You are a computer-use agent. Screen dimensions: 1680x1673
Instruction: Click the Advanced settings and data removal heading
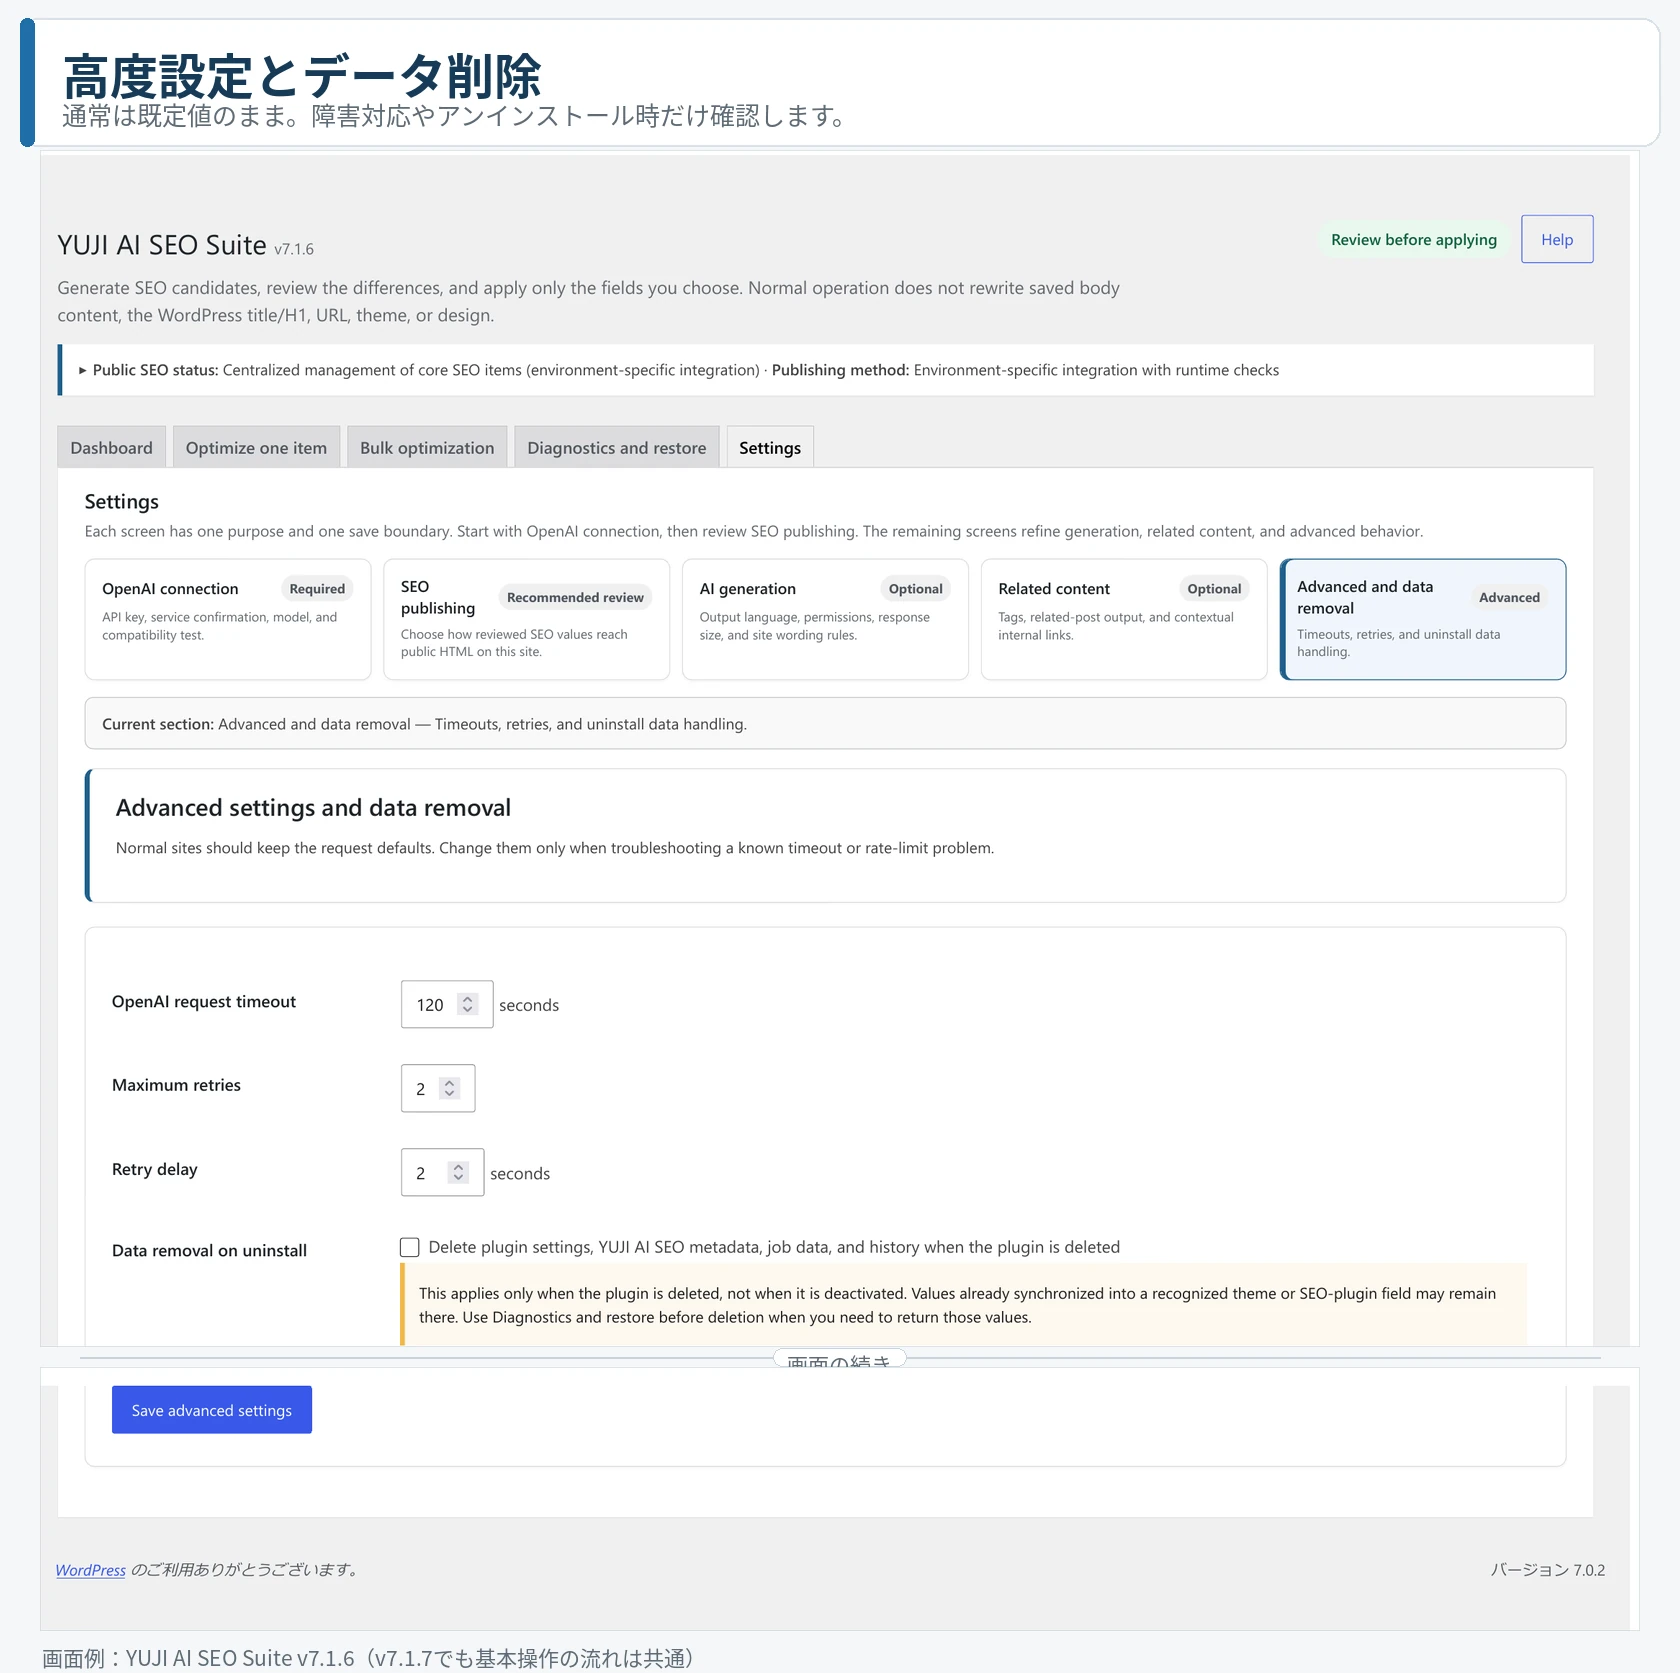click(x=313, y=807)
